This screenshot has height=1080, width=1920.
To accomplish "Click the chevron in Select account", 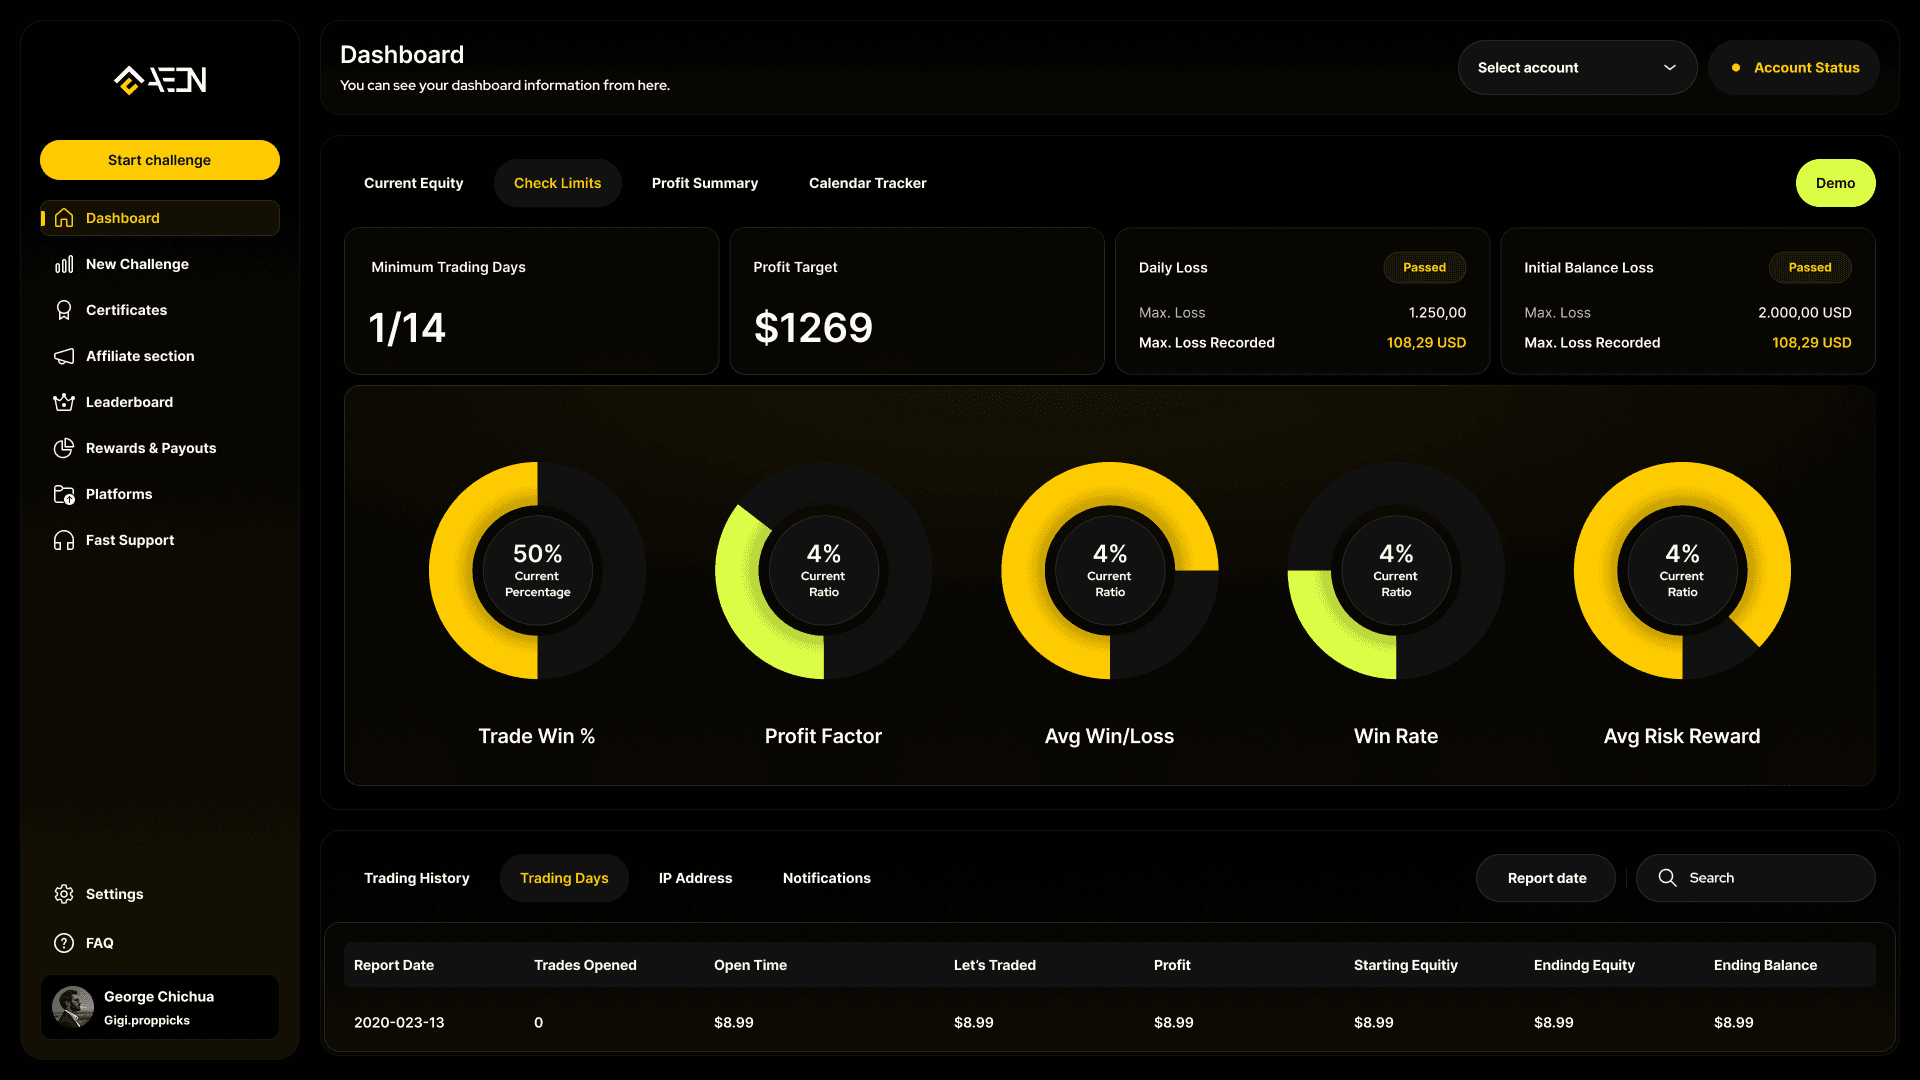I will click(1669, 68).
